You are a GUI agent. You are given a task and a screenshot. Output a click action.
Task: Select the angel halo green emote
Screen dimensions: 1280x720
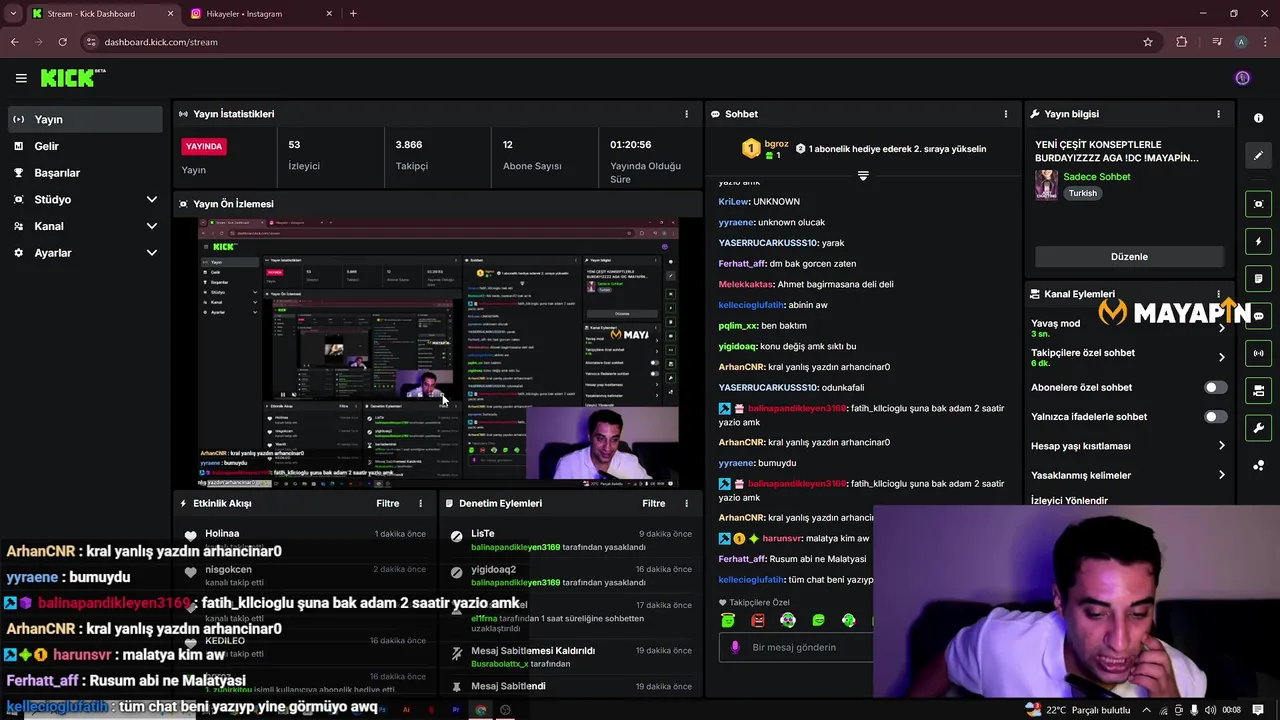click(x=728, y=620)
